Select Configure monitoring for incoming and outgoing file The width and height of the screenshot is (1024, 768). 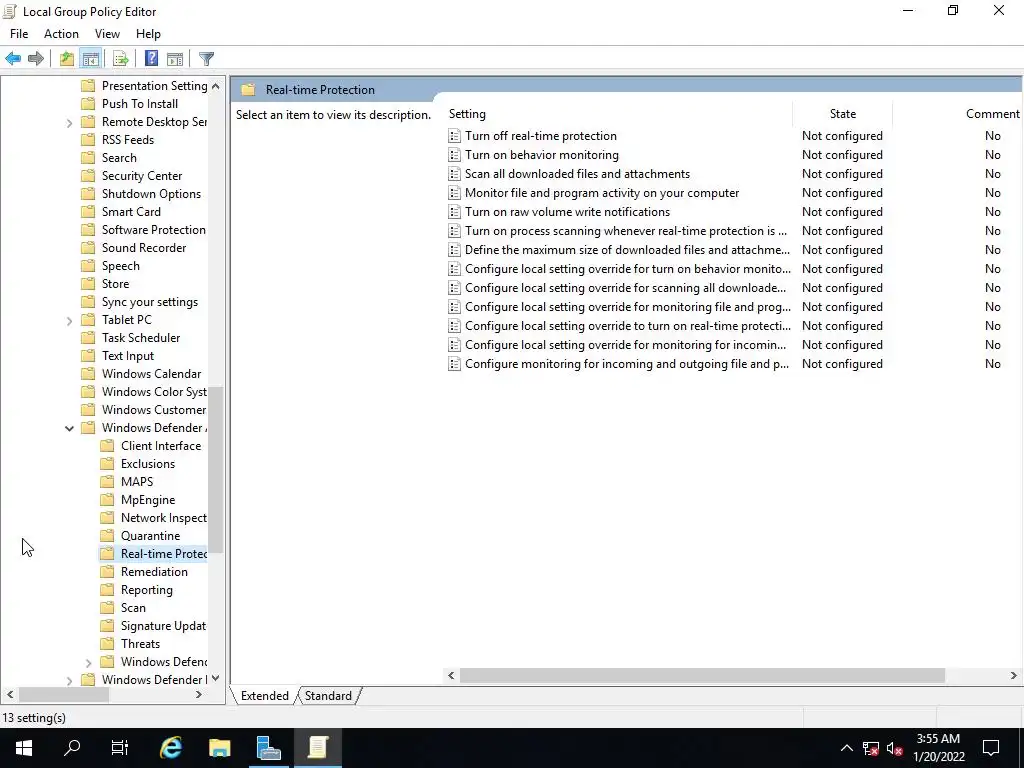click(x=627, y=364)
